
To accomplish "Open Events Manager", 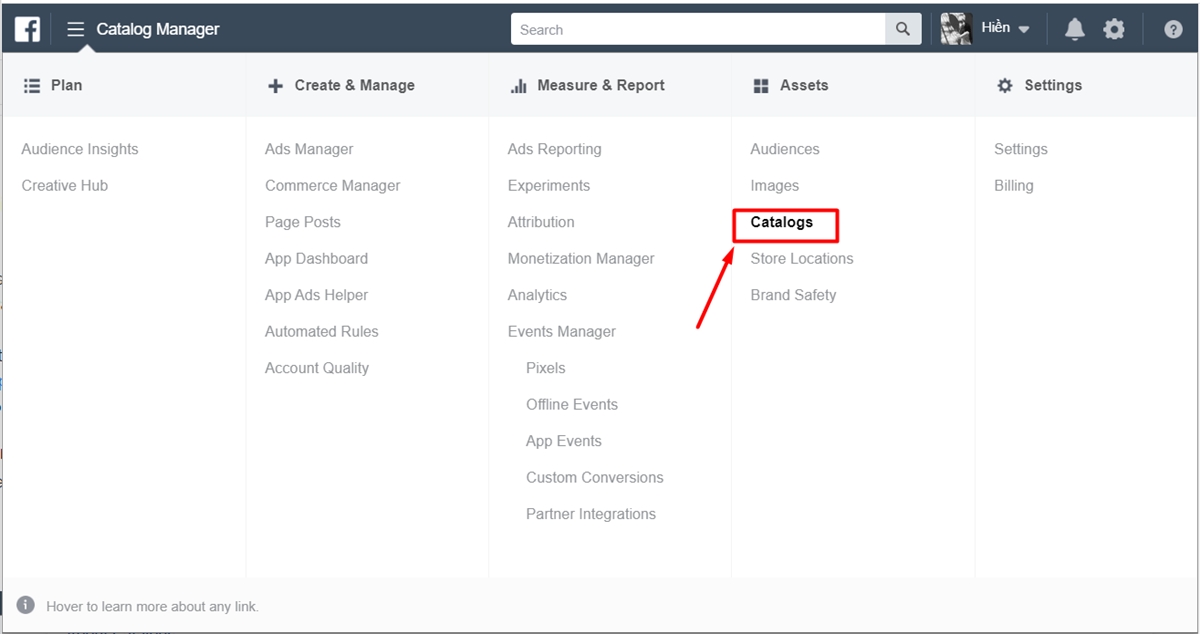I will point(562,332).
